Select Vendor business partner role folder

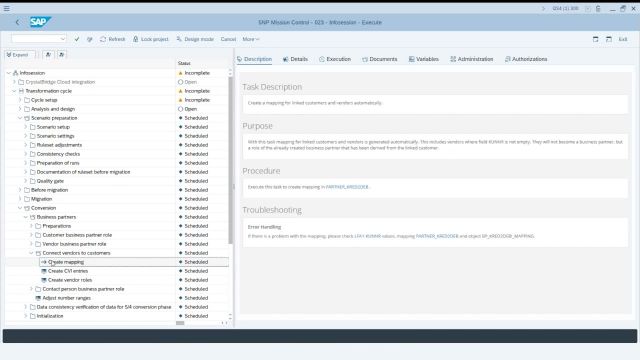[x=74, y=244]
